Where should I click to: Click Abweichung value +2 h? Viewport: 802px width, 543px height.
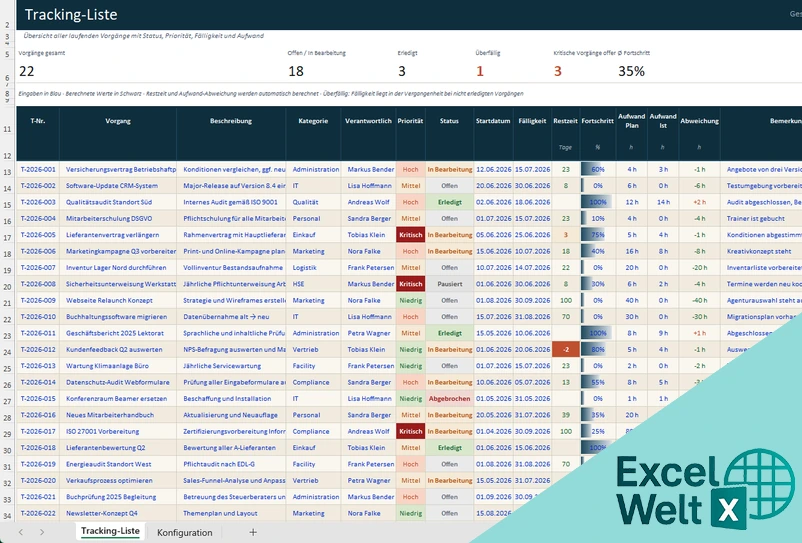click(x=700, y=202)
